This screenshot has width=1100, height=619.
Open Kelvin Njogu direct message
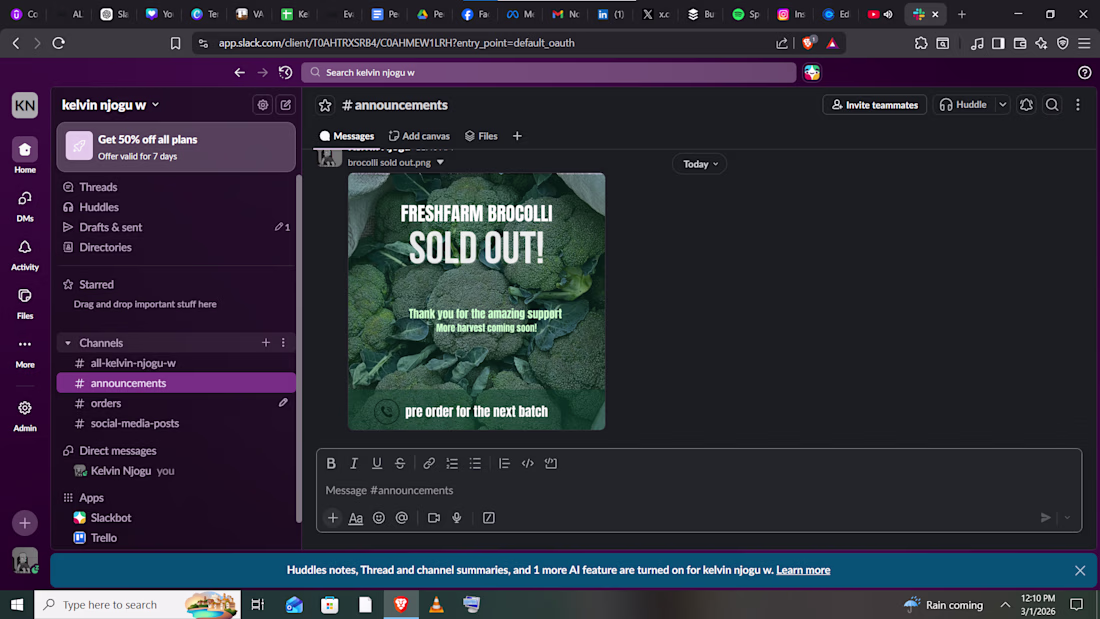pyautogui.click(x=176, y=471)
